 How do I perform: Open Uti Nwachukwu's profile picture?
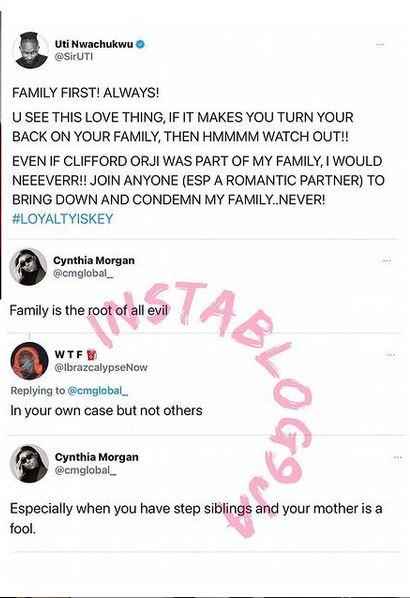tap(32, 50)
